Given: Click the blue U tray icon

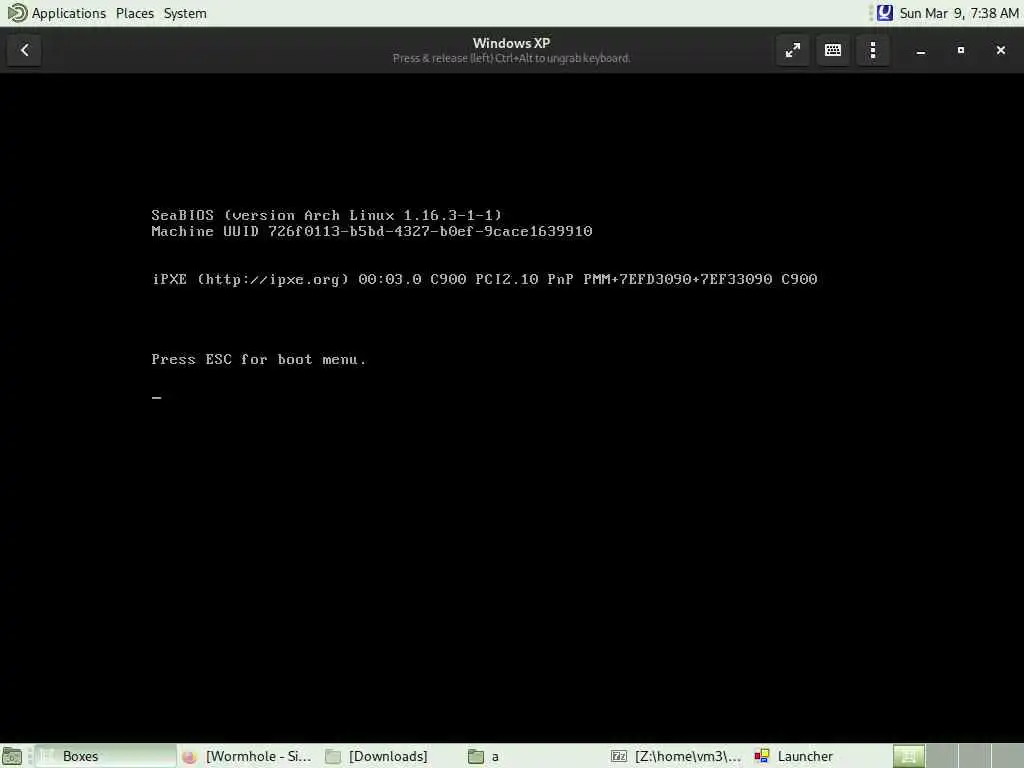Looking at the screenshot, I should point(884,13).
